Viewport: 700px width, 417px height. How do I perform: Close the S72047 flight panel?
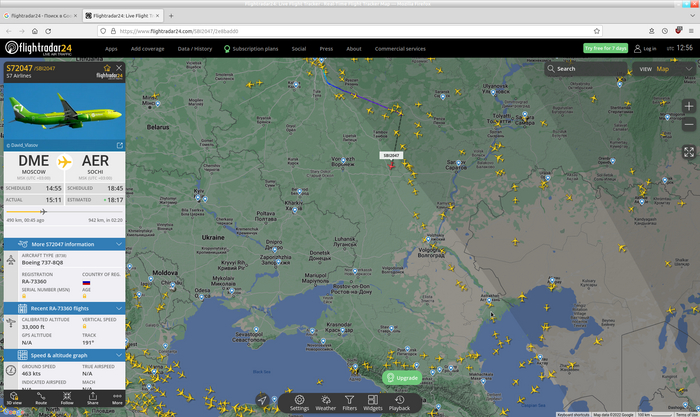pyautogui.click(x=119, y=68)
